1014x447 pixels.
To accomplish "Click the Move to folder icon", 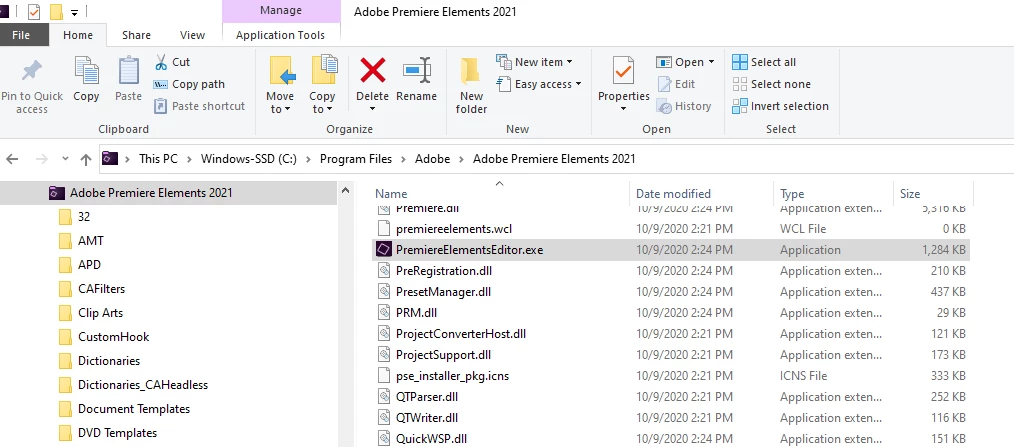I will coord(281,71).
